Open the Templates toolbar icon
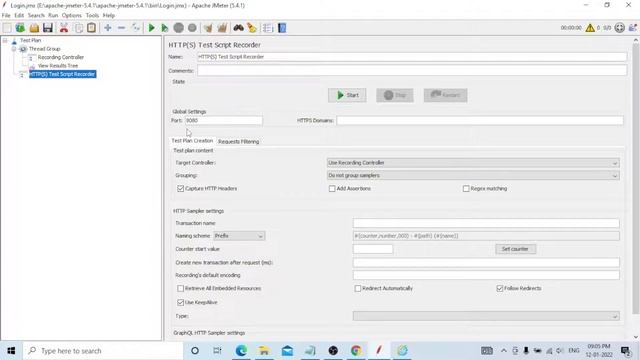The width and height of the screenshot is (640, 360). [20, 28]
